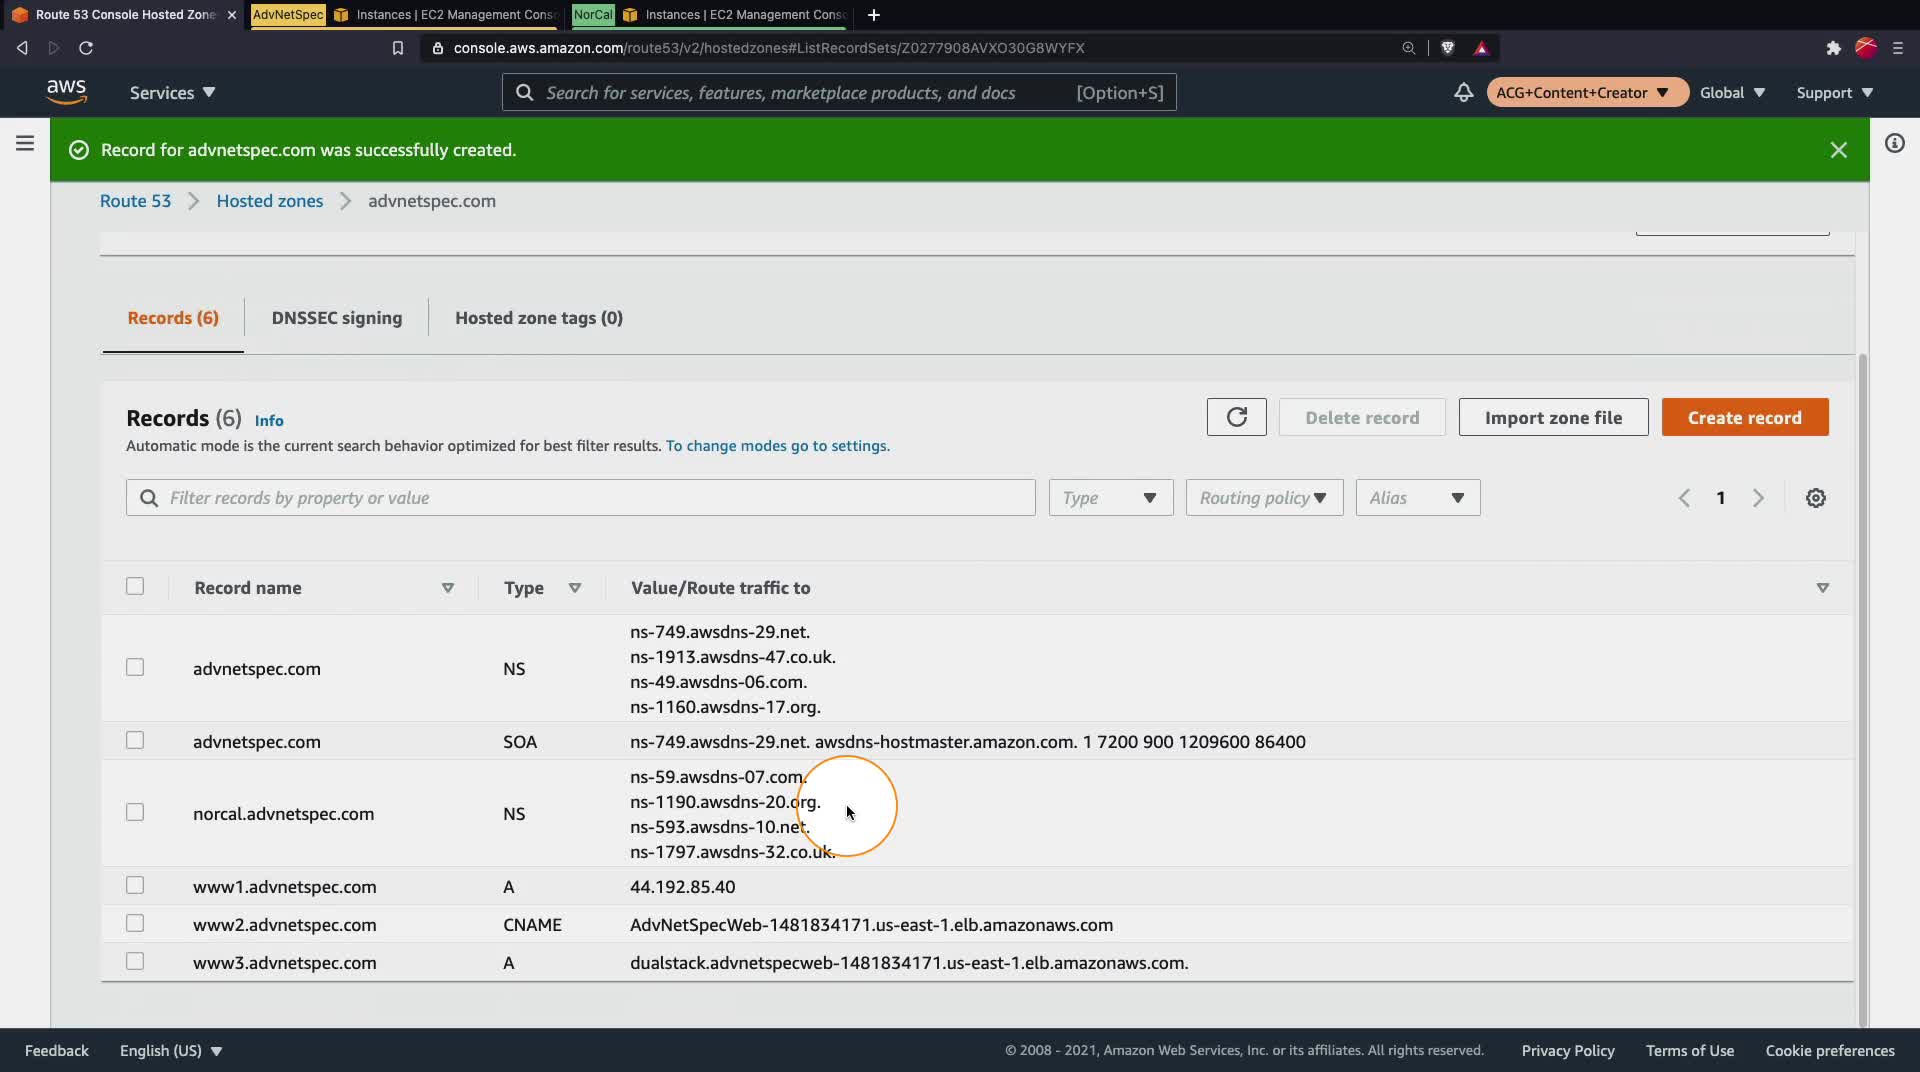Close the Route 53 Console browser tab

coord(232,15)
